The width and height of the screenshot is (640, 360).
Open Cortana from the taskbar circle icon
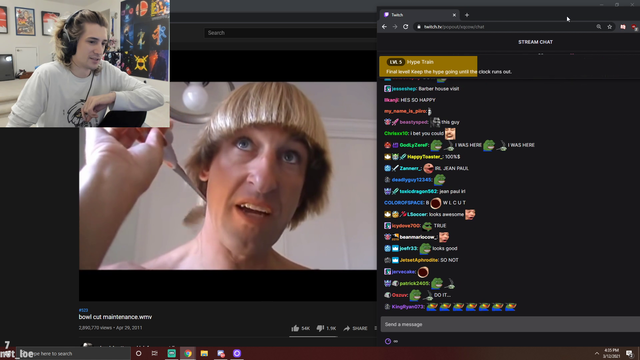tap(138, 353)
